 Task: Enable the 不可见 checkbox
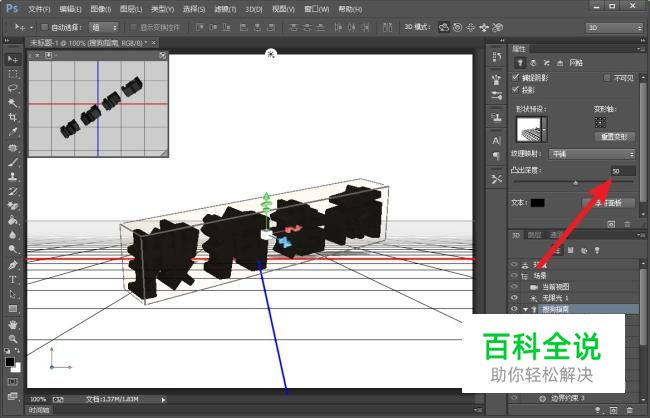[x=607, y=78]
